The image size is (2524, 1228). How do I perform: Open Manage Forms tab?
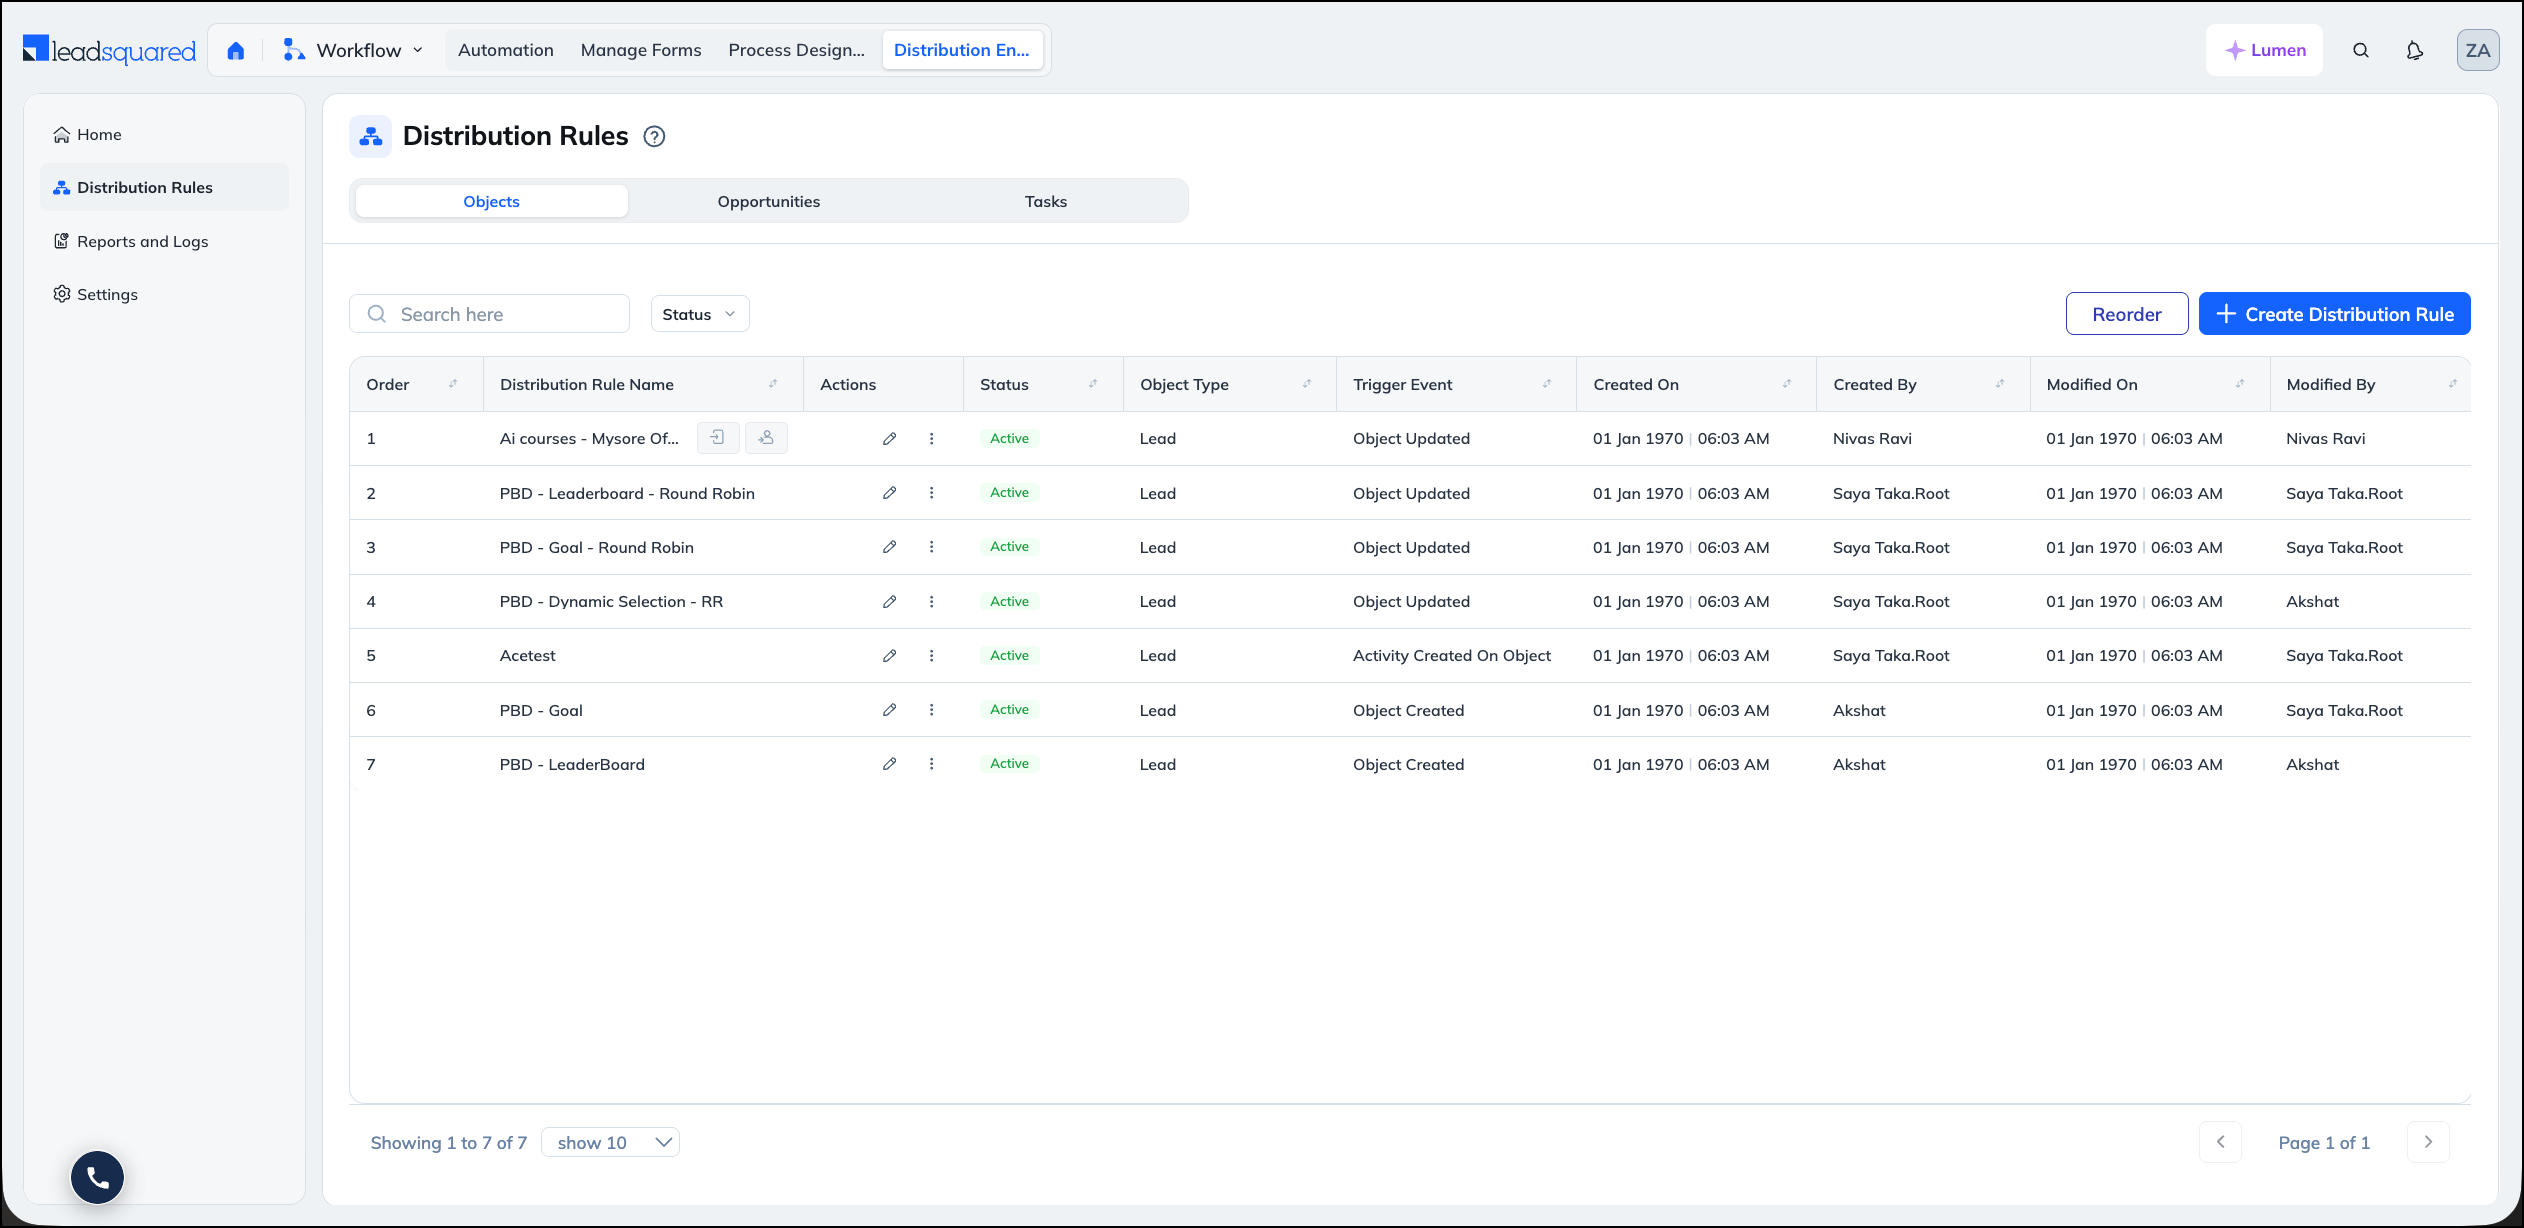641,50
